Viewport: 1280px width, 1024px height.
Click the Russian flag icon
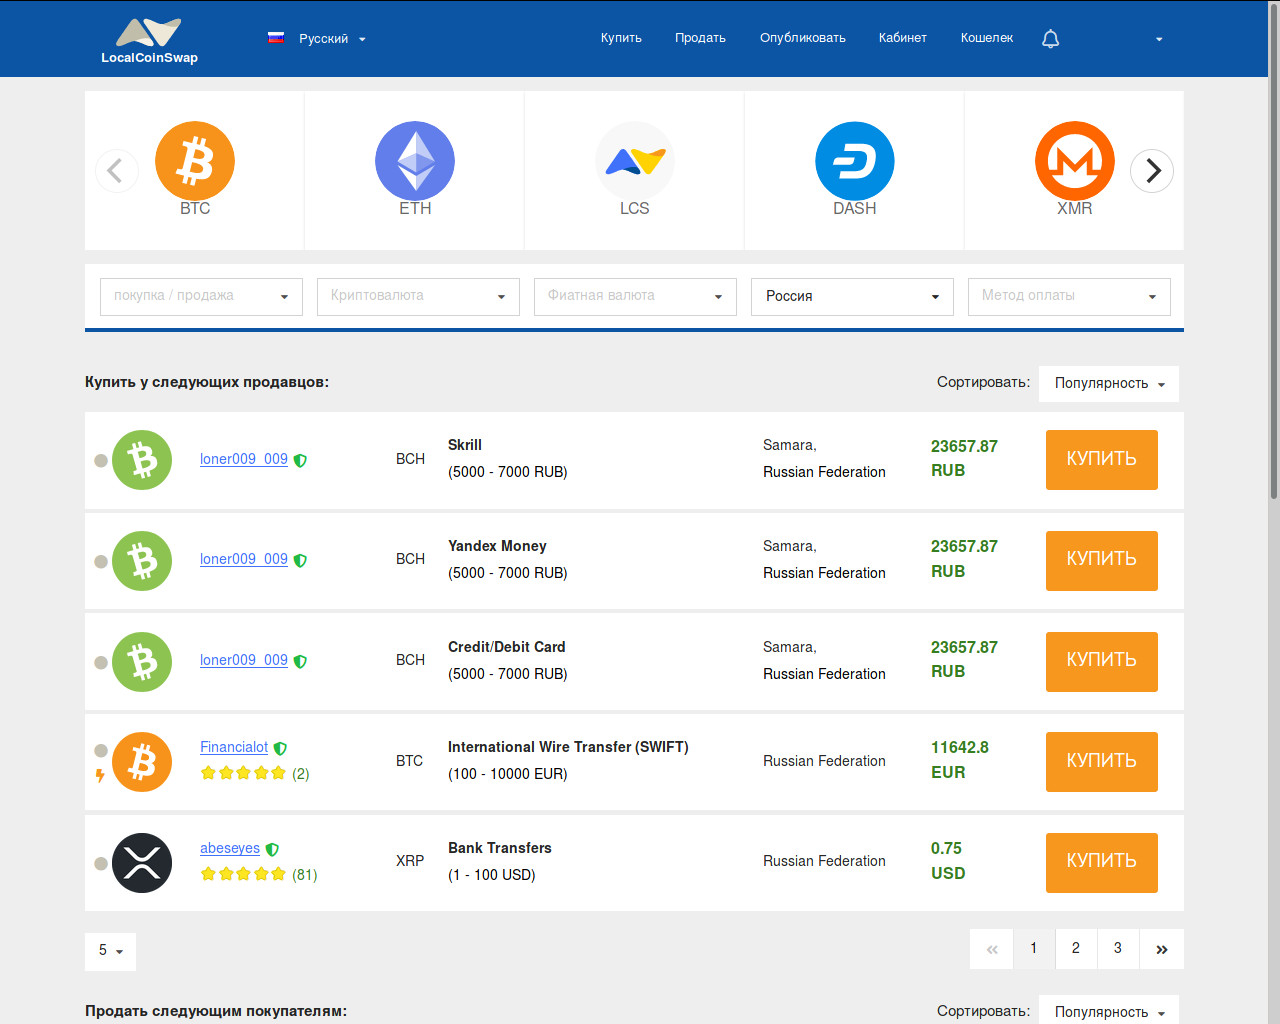click(x=276, y=38)
